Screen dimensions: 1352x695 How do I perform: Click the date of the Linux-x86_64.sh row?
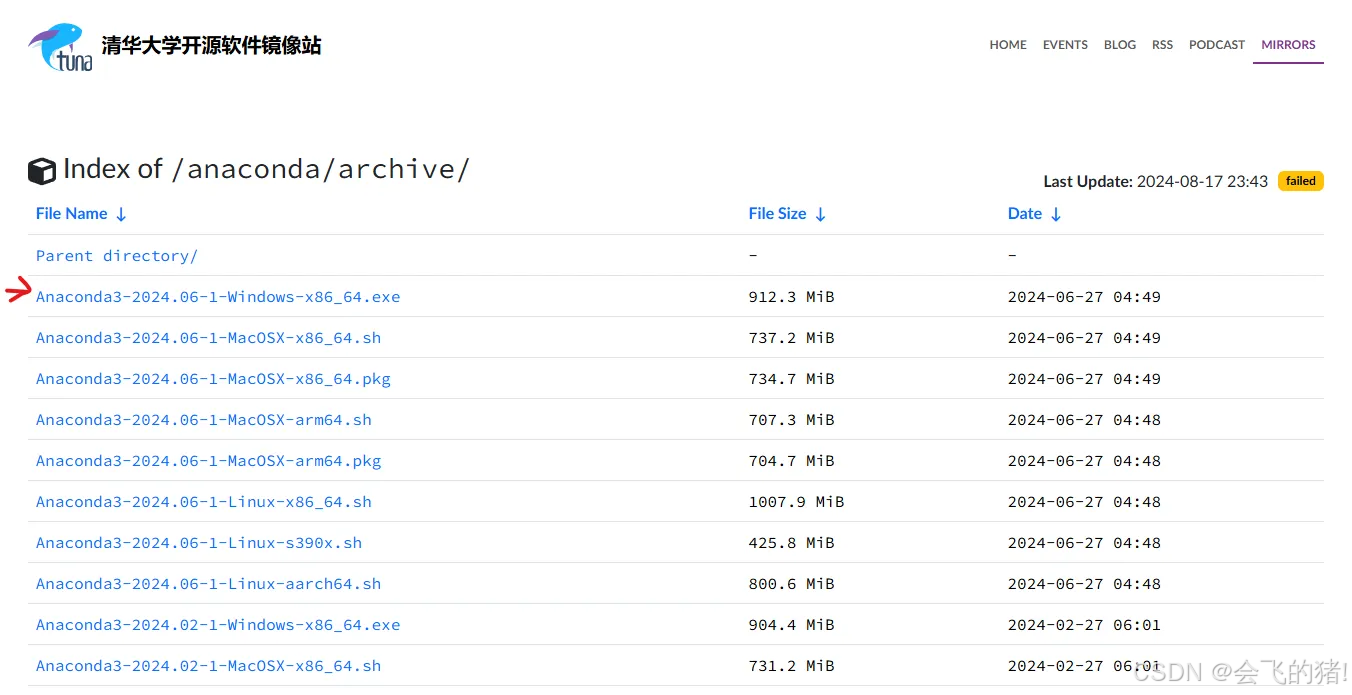pos(1084,502)
